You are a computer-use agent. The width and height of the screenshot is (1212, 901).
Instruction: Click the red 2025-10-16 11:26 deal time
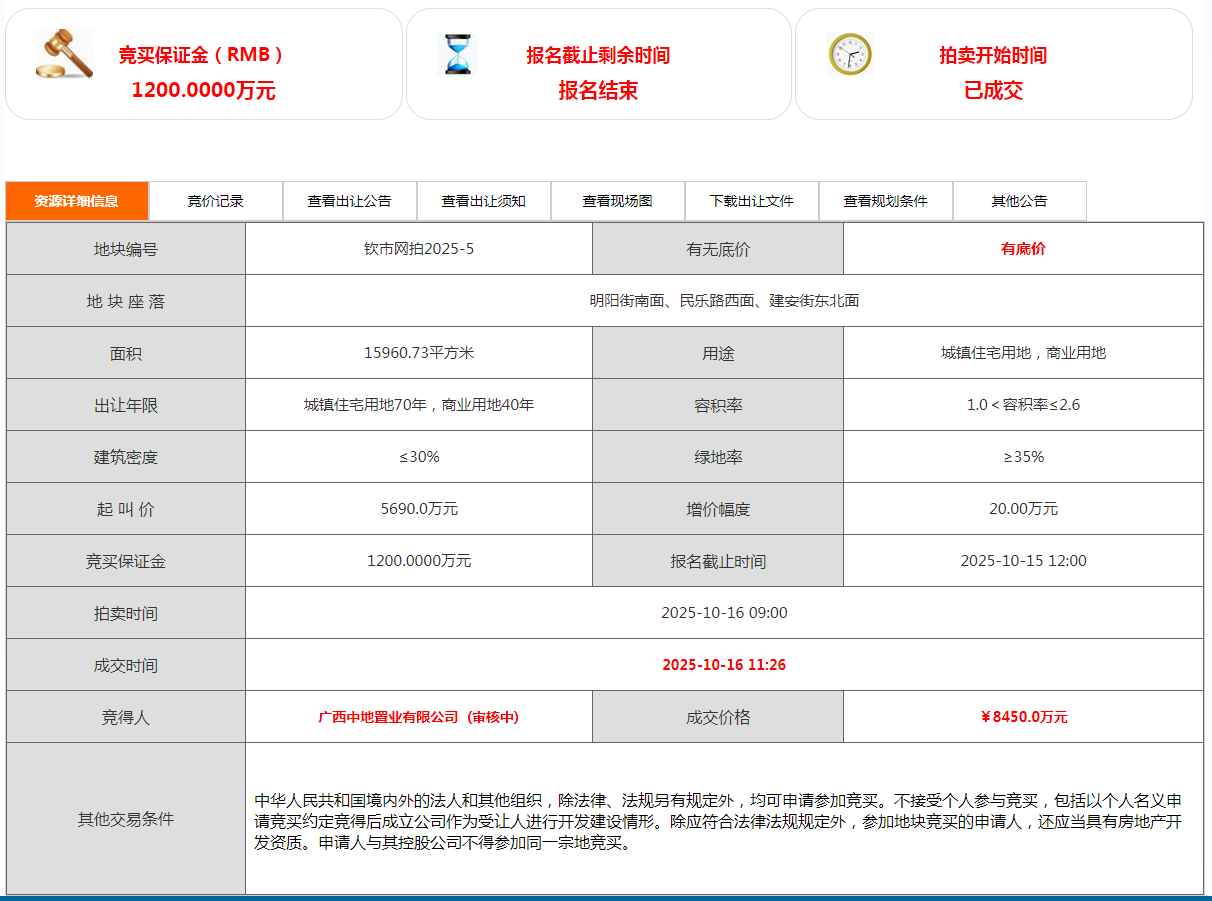[724, 665]
